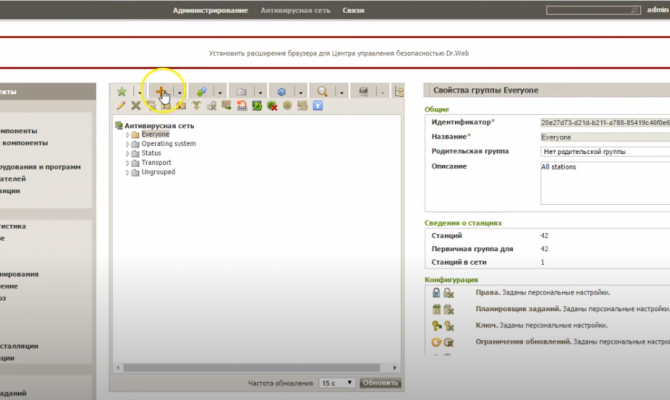Open the dropdown arrow beside the star icon
Image resolution: width=670 pixels, height=400 pixels.
click(x=139, y=92)
